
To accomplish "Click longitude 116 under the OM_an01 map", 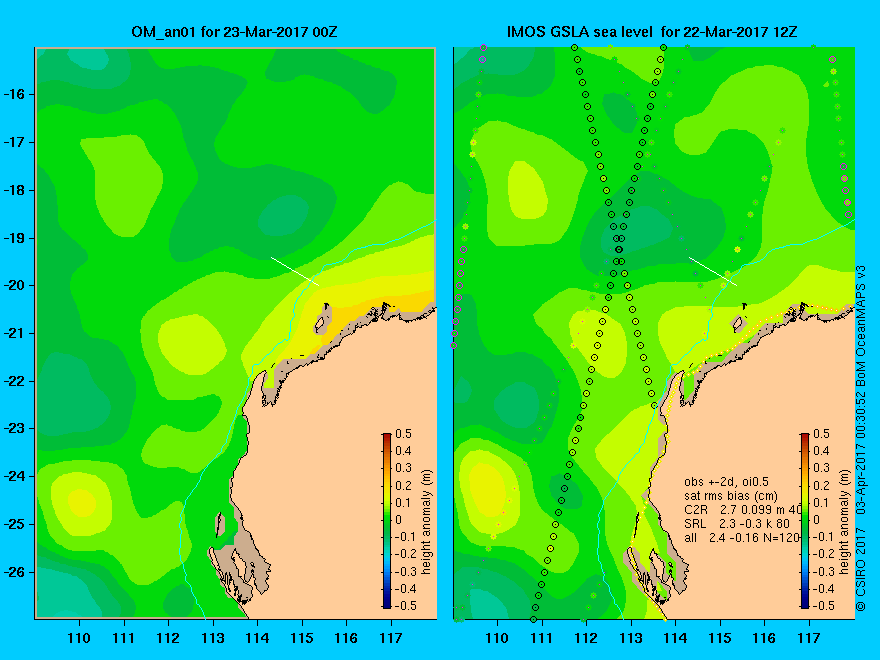I will point(346,638).
